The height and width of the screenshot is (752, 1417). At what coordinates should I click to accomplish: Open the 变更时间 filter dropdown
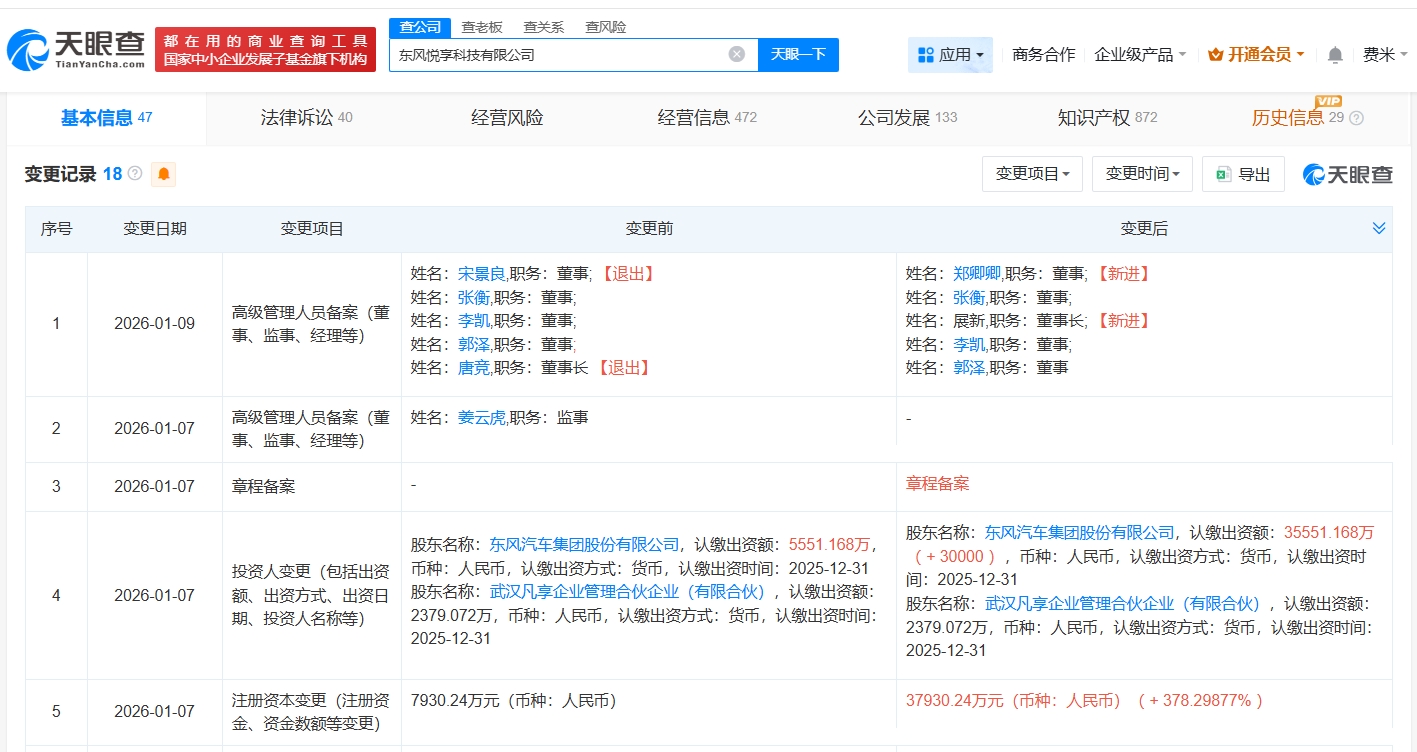[1141, 173]
